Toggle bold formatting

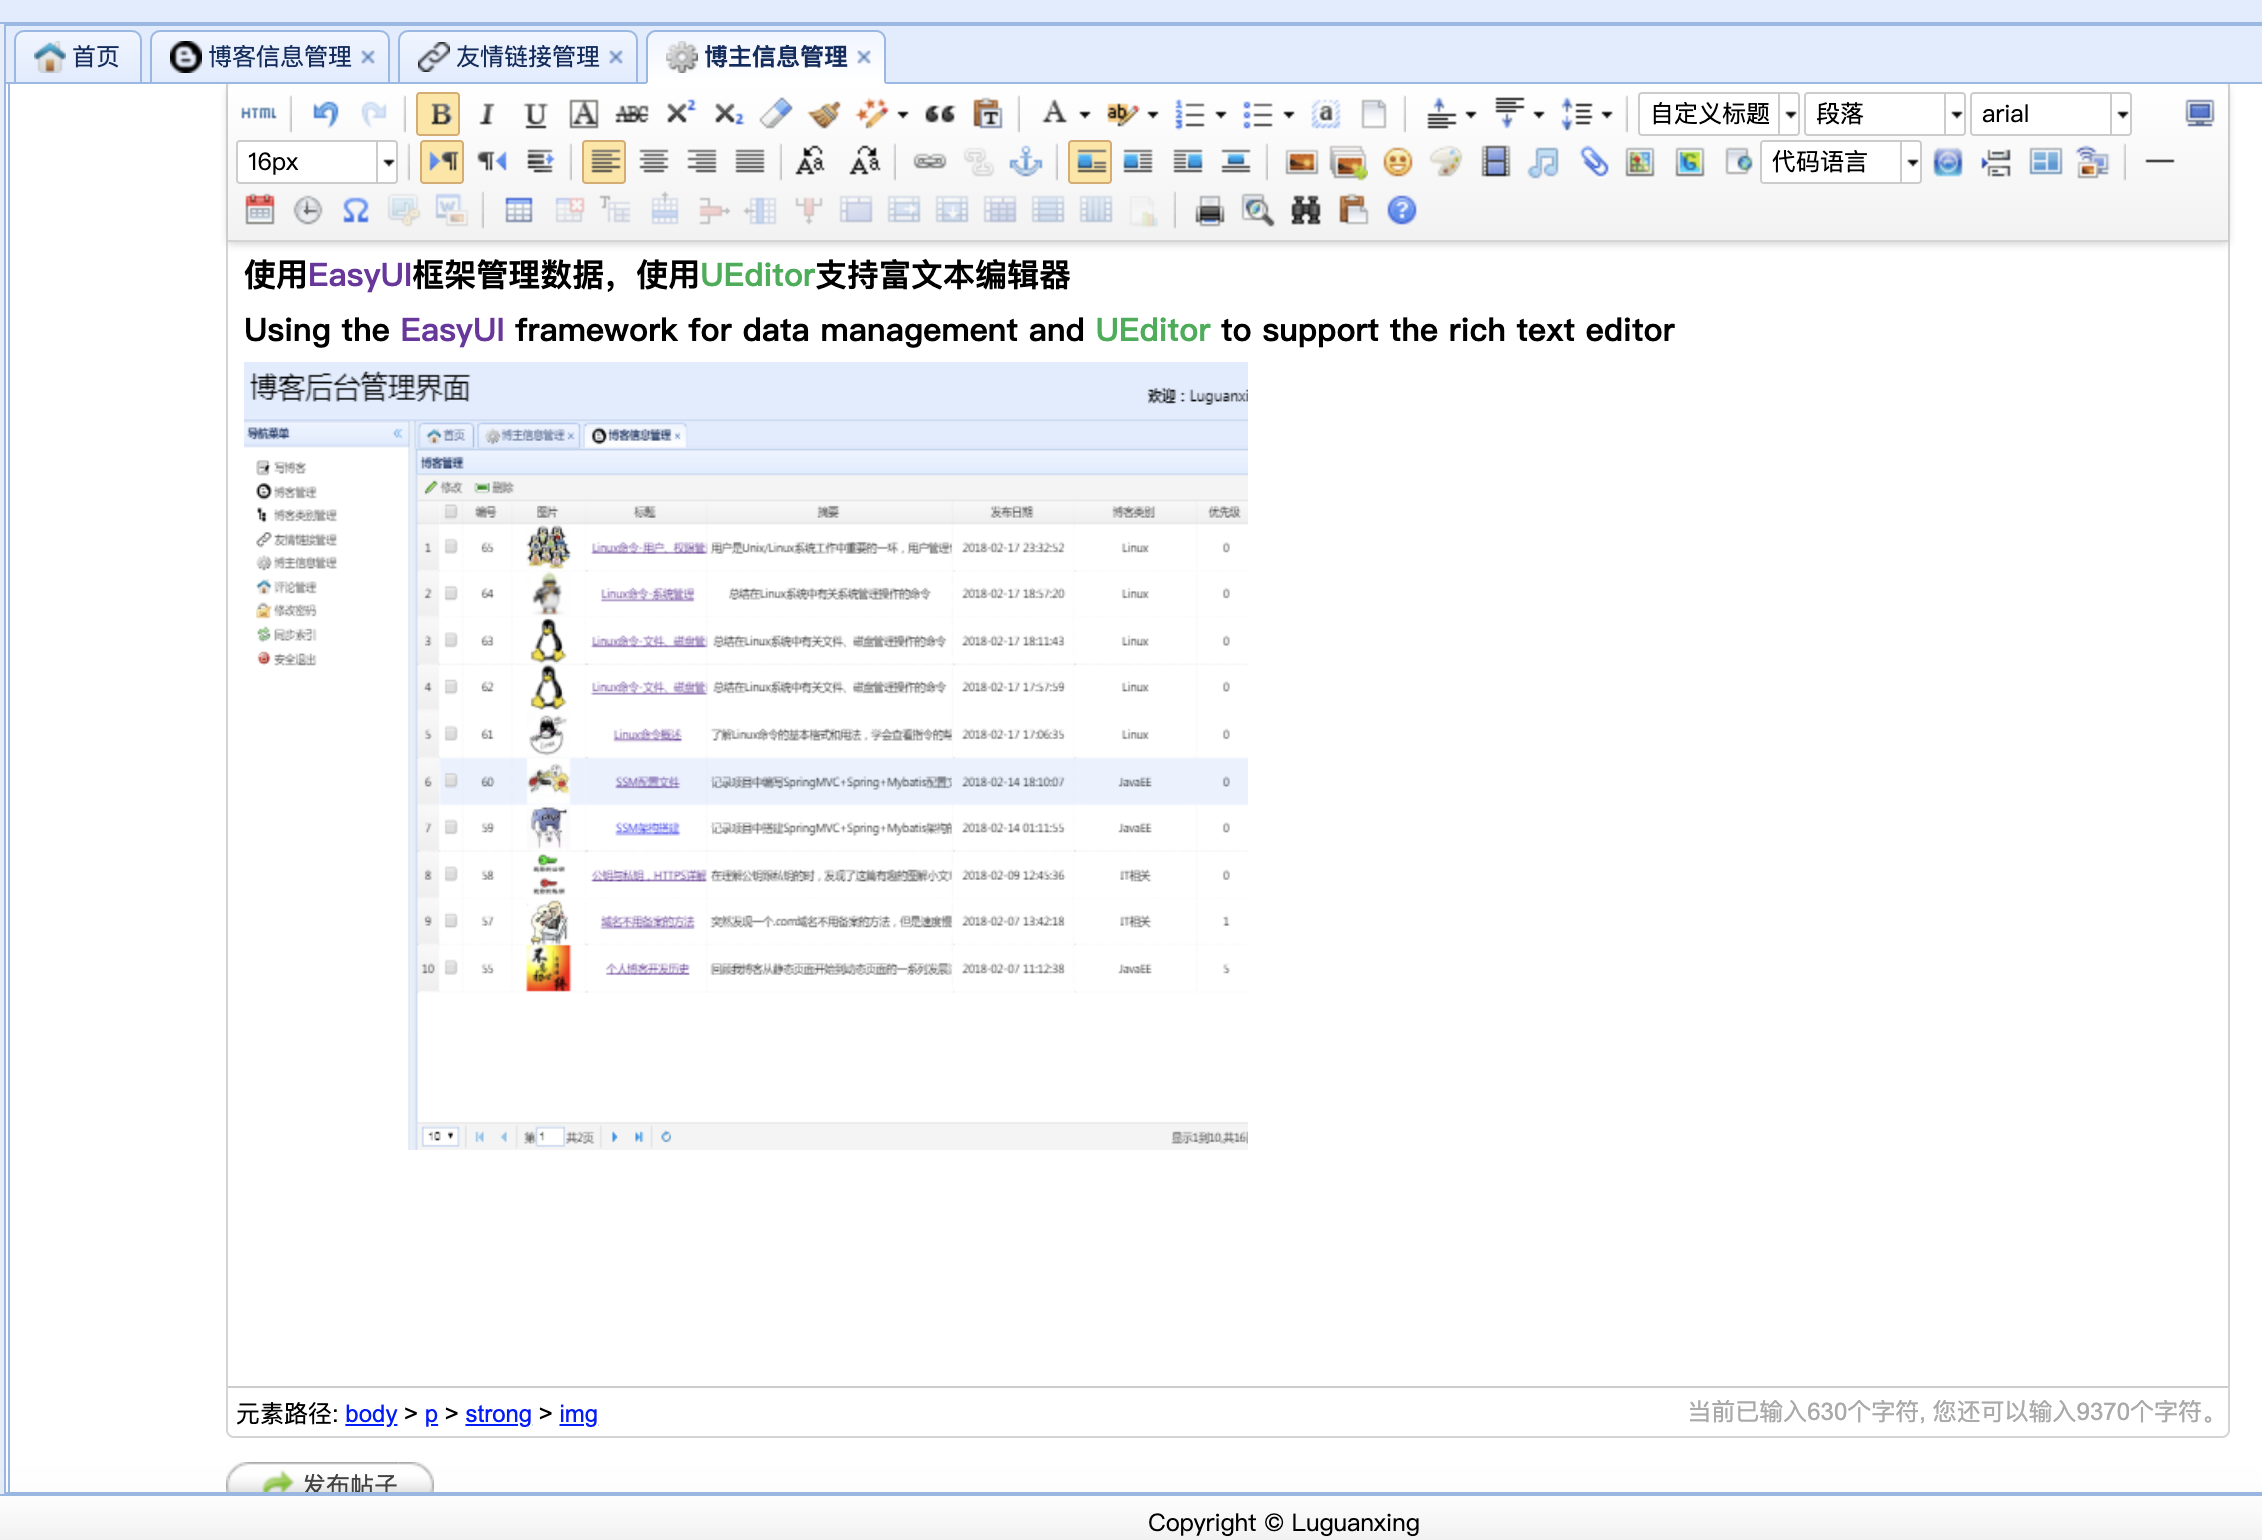click(x=439, y=114)
